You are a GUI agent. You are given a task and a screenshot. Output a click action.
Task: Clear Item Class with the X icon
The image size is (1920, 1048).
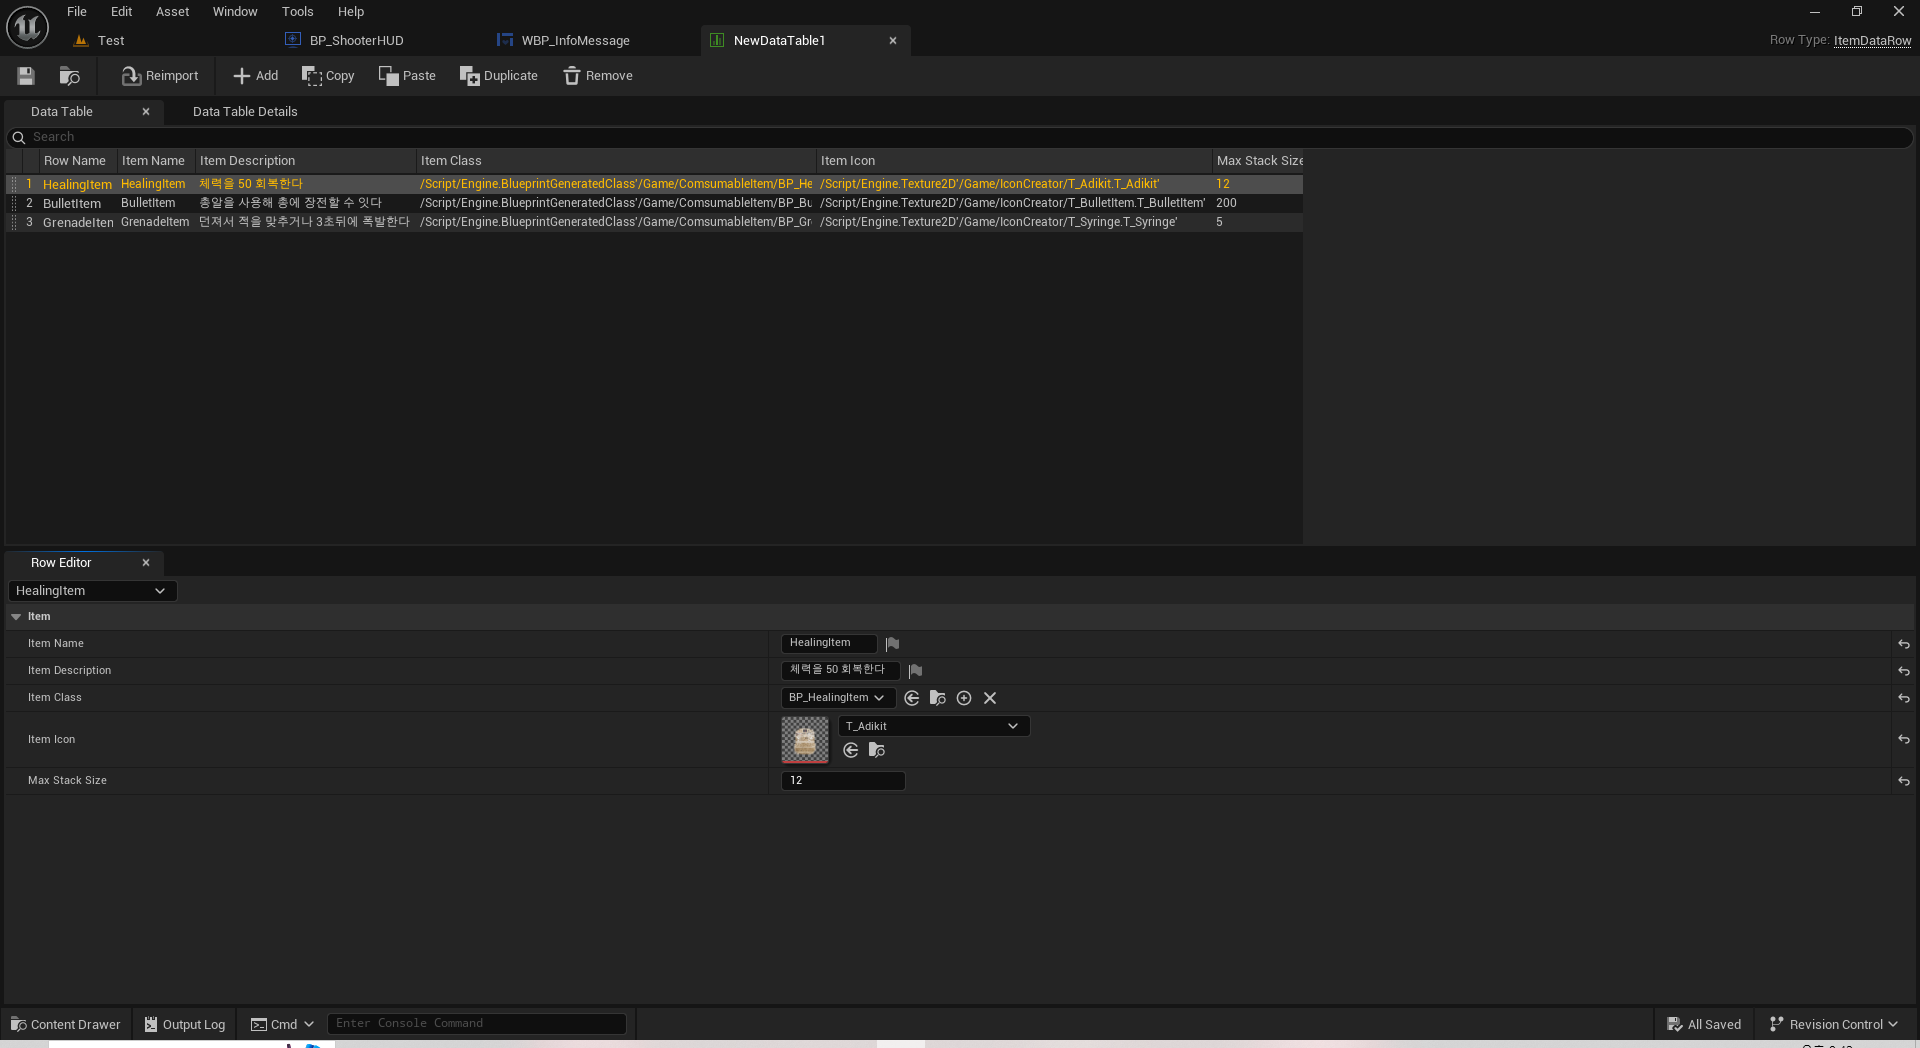coord(989,698)
